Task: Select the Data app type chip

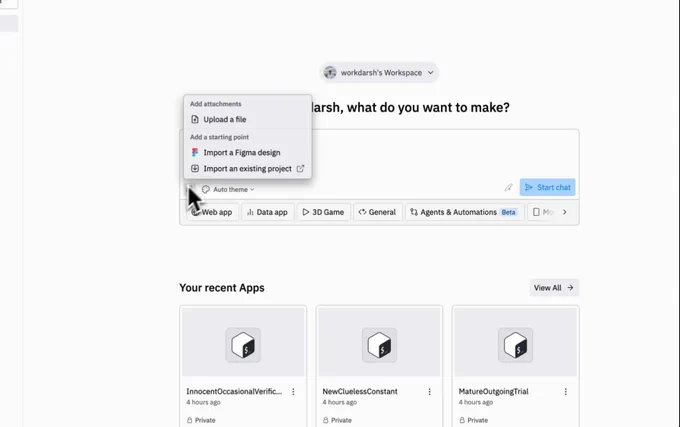Action: (x=267, y=212)
